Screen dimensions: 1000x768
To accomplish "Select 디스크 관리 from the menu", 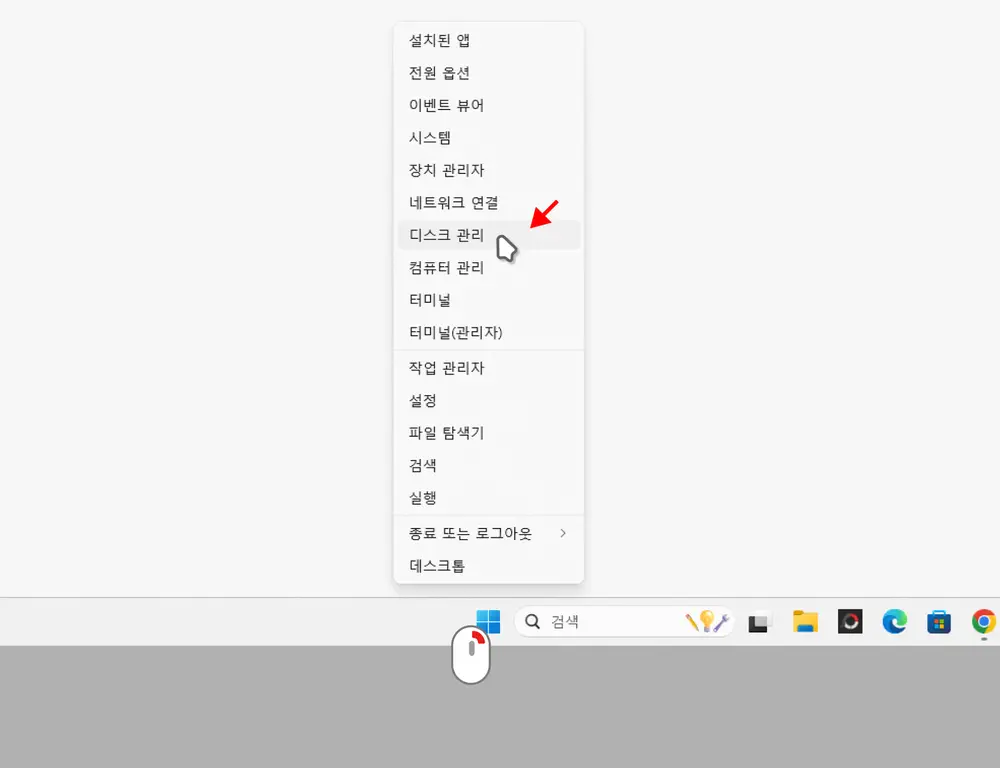I will [x=447, y=235].
